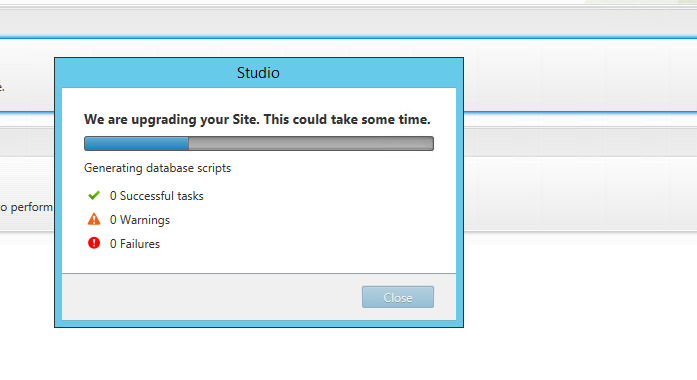The width and height of the screenshot is (697, 380).
Task: Click the partially hidden "perform" text behind dialog
Action: (x=31, y=207)
